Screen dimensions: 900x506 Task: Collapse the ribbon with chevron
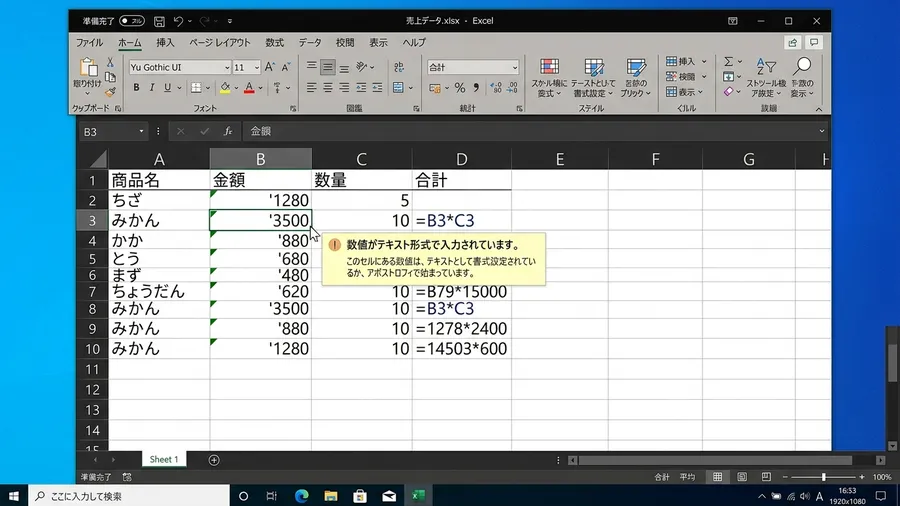(818, 109)
